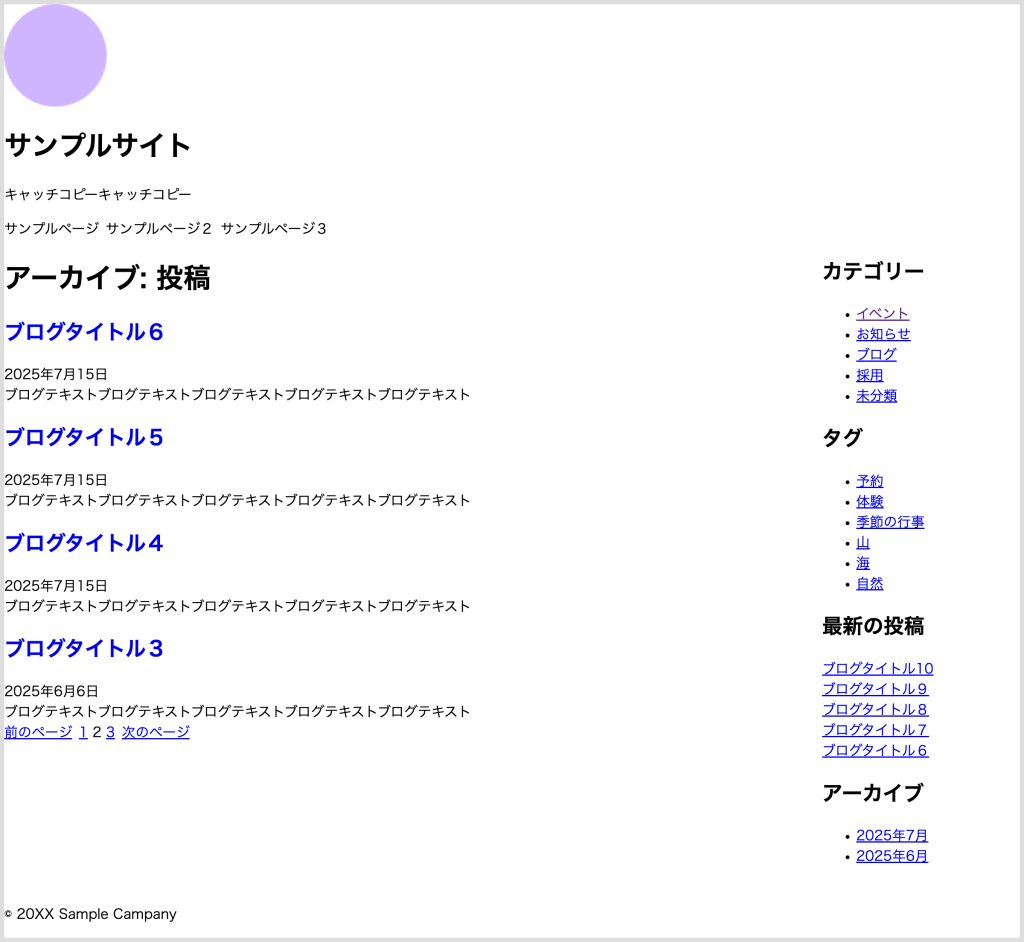Click the 最新の投稿 sidebar heading
Screen dimensions: 1024x942
(x=873, y=626)
